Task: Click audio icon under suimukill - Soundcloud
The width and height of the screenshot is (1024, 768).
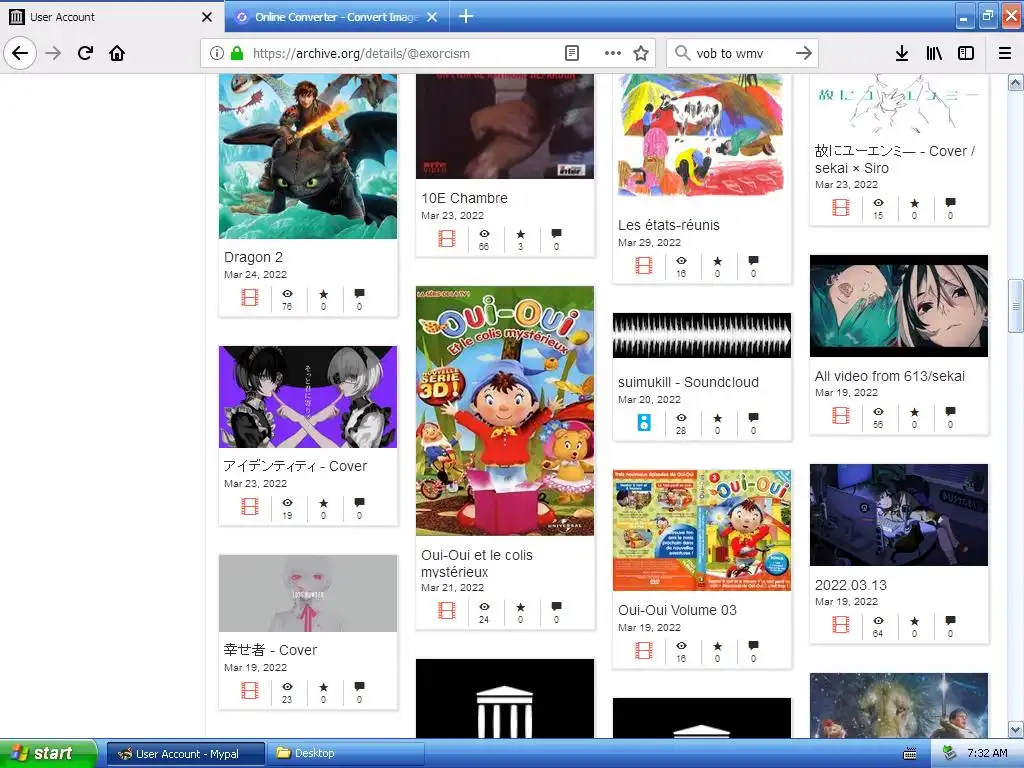Action: point(644,423)
